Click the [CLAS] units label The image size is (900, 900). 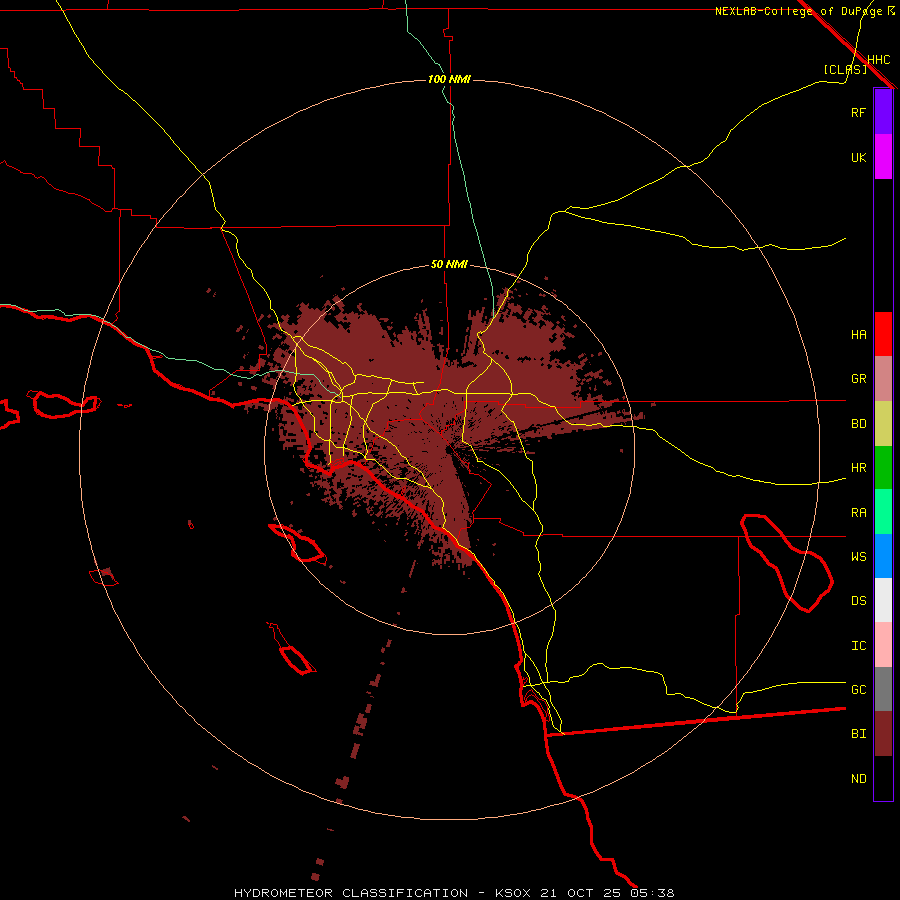[845, 69]
